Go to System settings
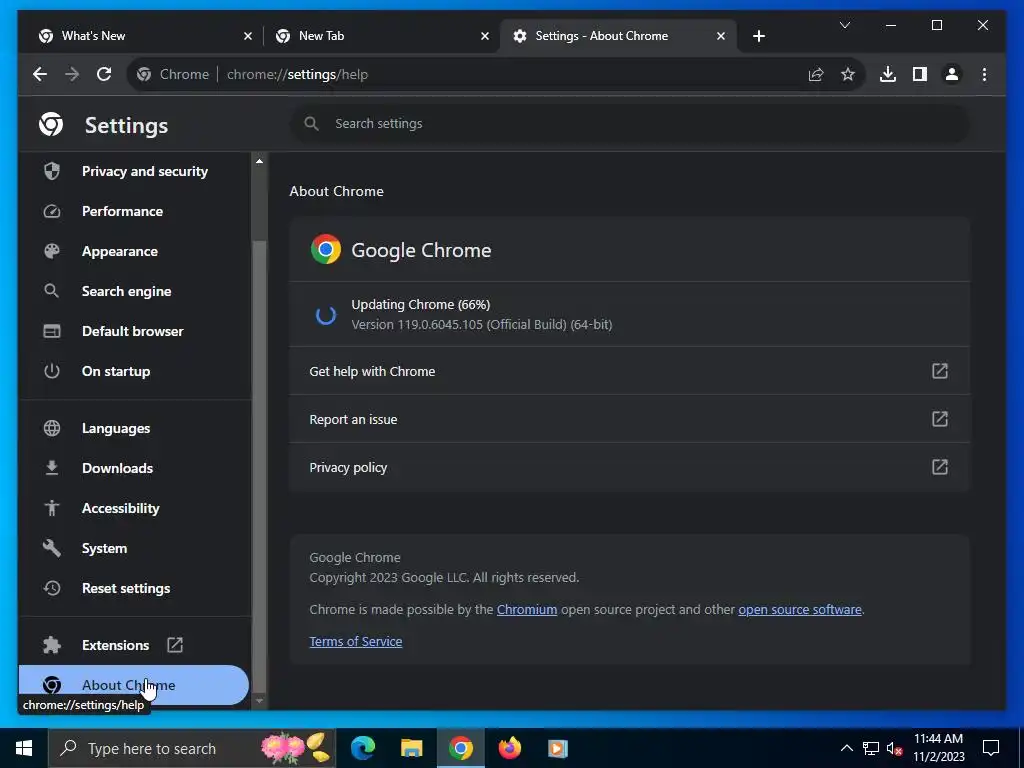The height and width of the screenshot is (768, 1024). pos(135,549)
